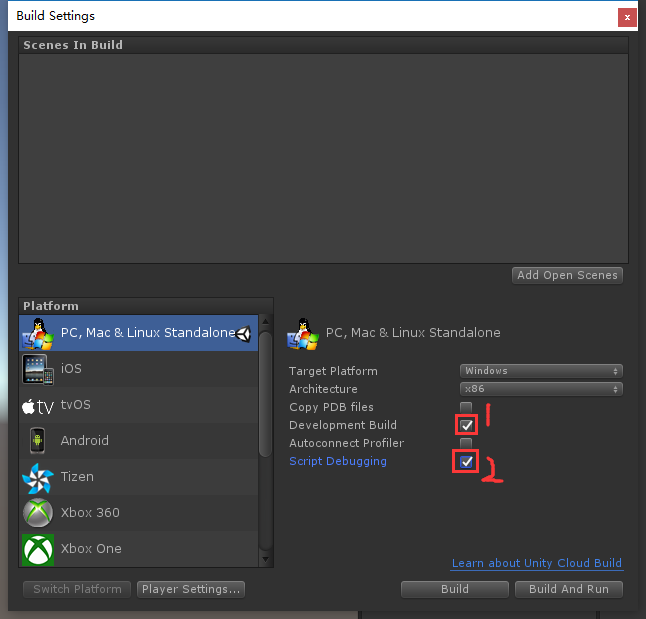The width and height of the screenshot is (646, 619).
Task: Enable the Copy PDB files checkbox
Action: point(466,407)
